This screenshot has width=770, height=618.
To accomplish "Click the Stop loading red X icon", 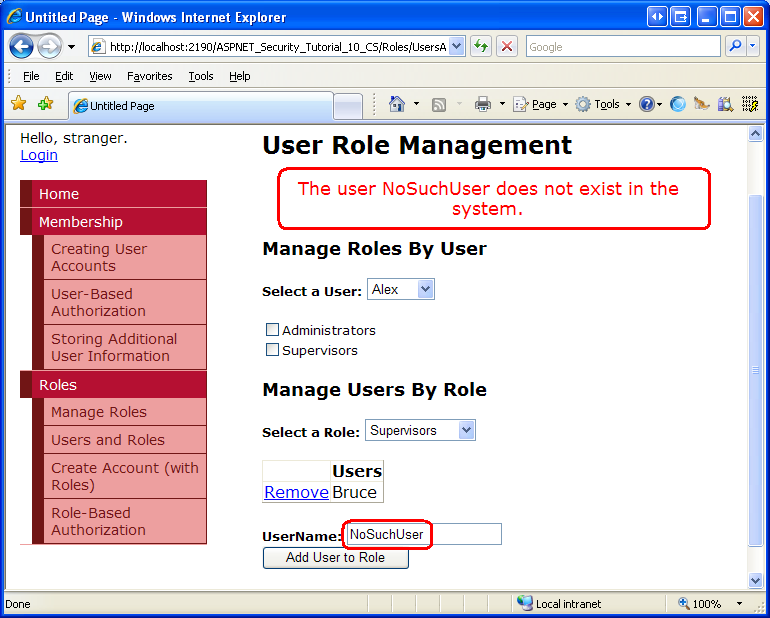I will click(x=507, y=46).
